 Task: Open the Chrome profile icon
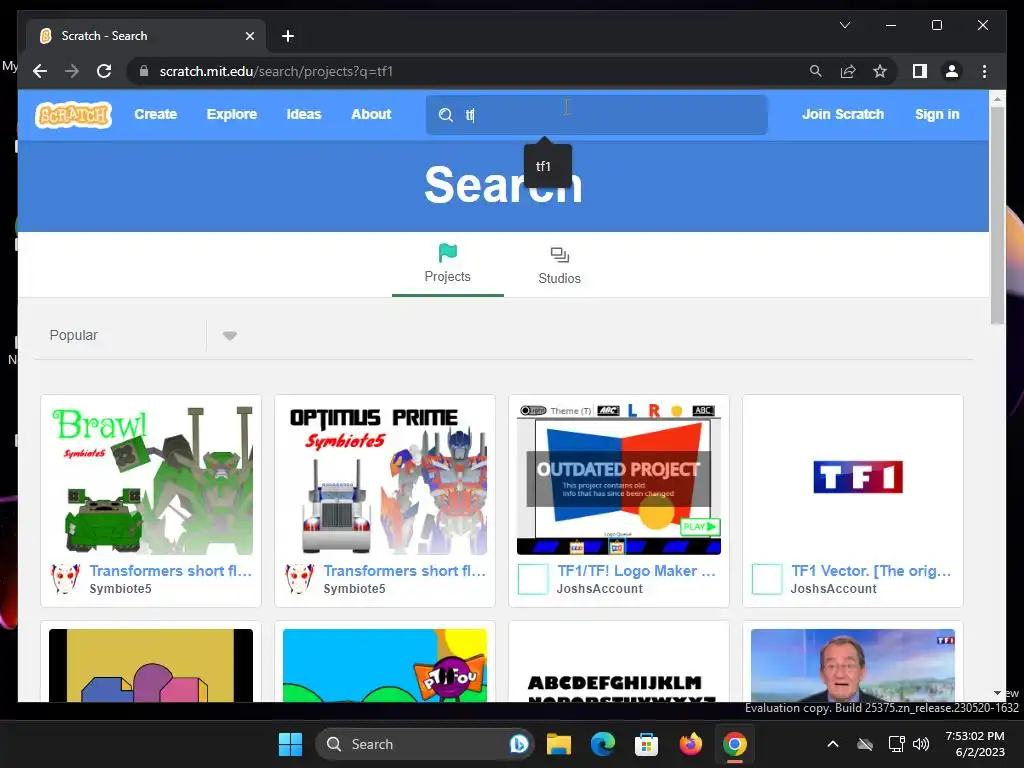click(x=952, y=71)
